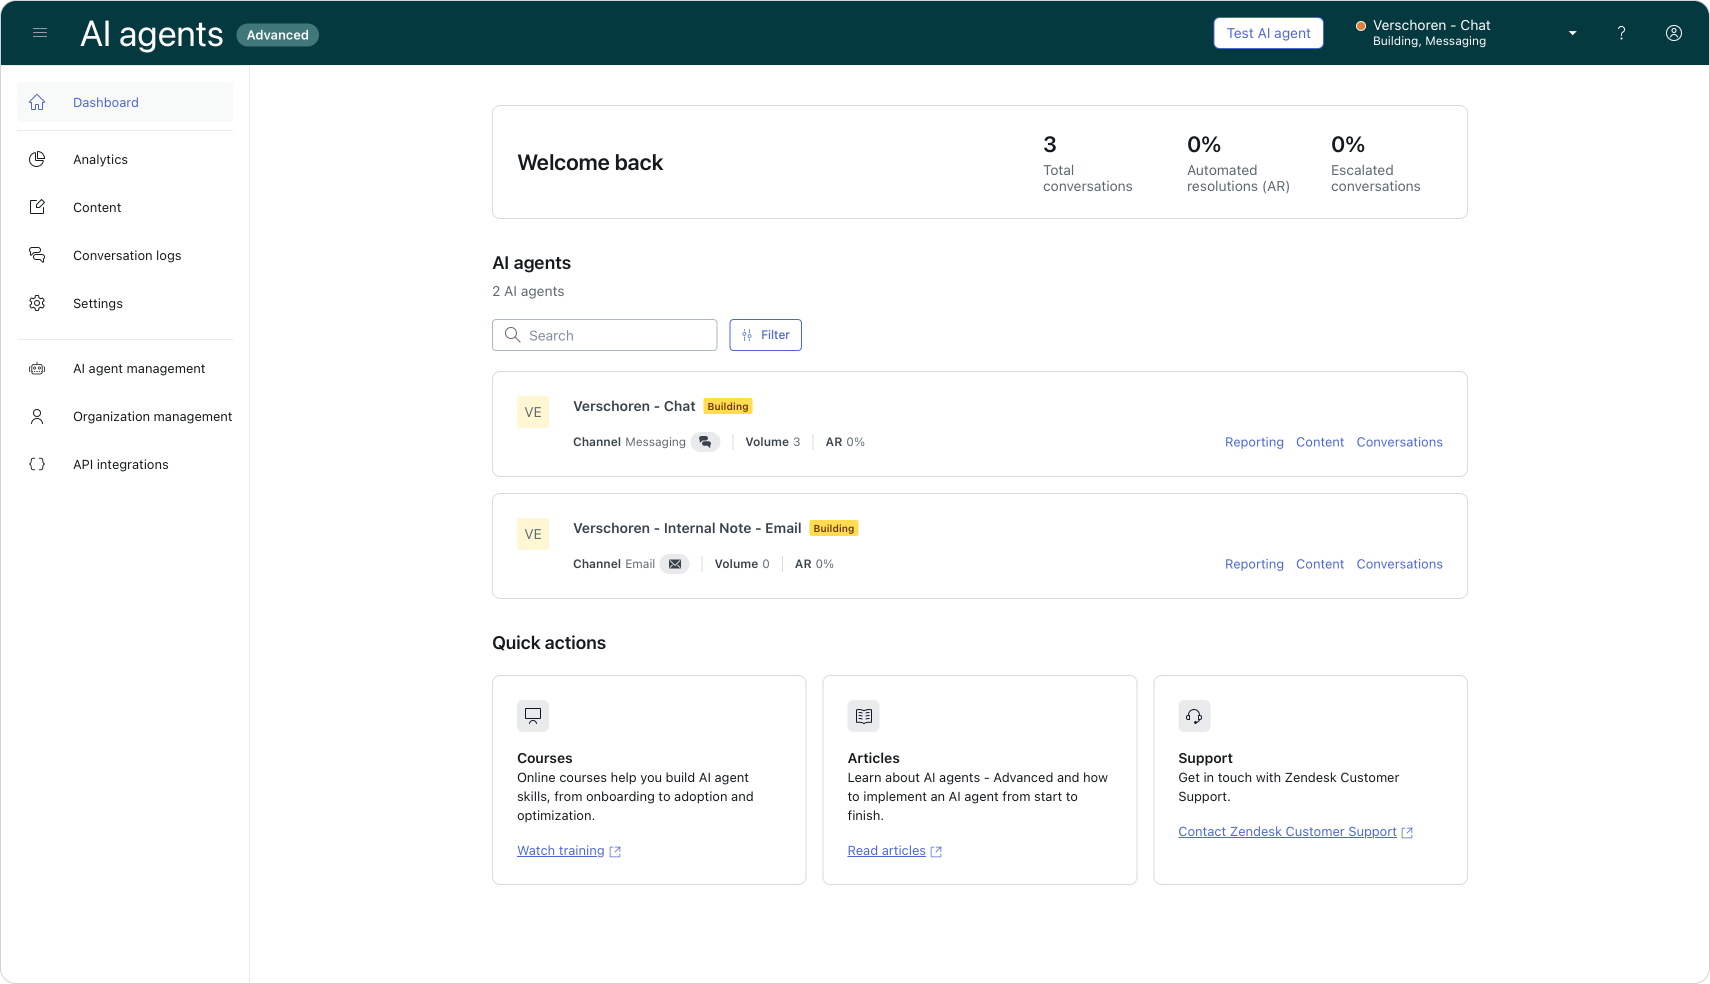Click the Analytics pie chart icon
Screen dimensions: 1710x984
point(37,159)
